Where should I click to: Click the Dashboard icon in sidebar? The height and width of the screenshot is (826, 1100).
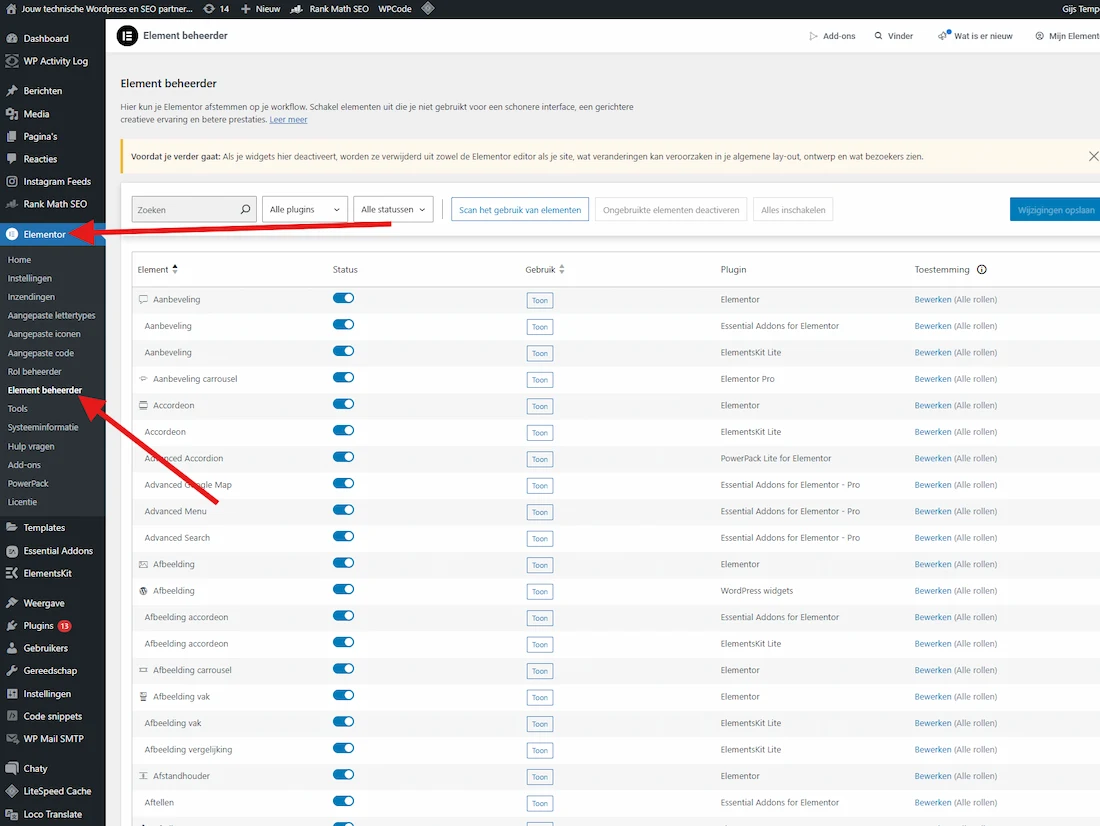click(12, 38)
